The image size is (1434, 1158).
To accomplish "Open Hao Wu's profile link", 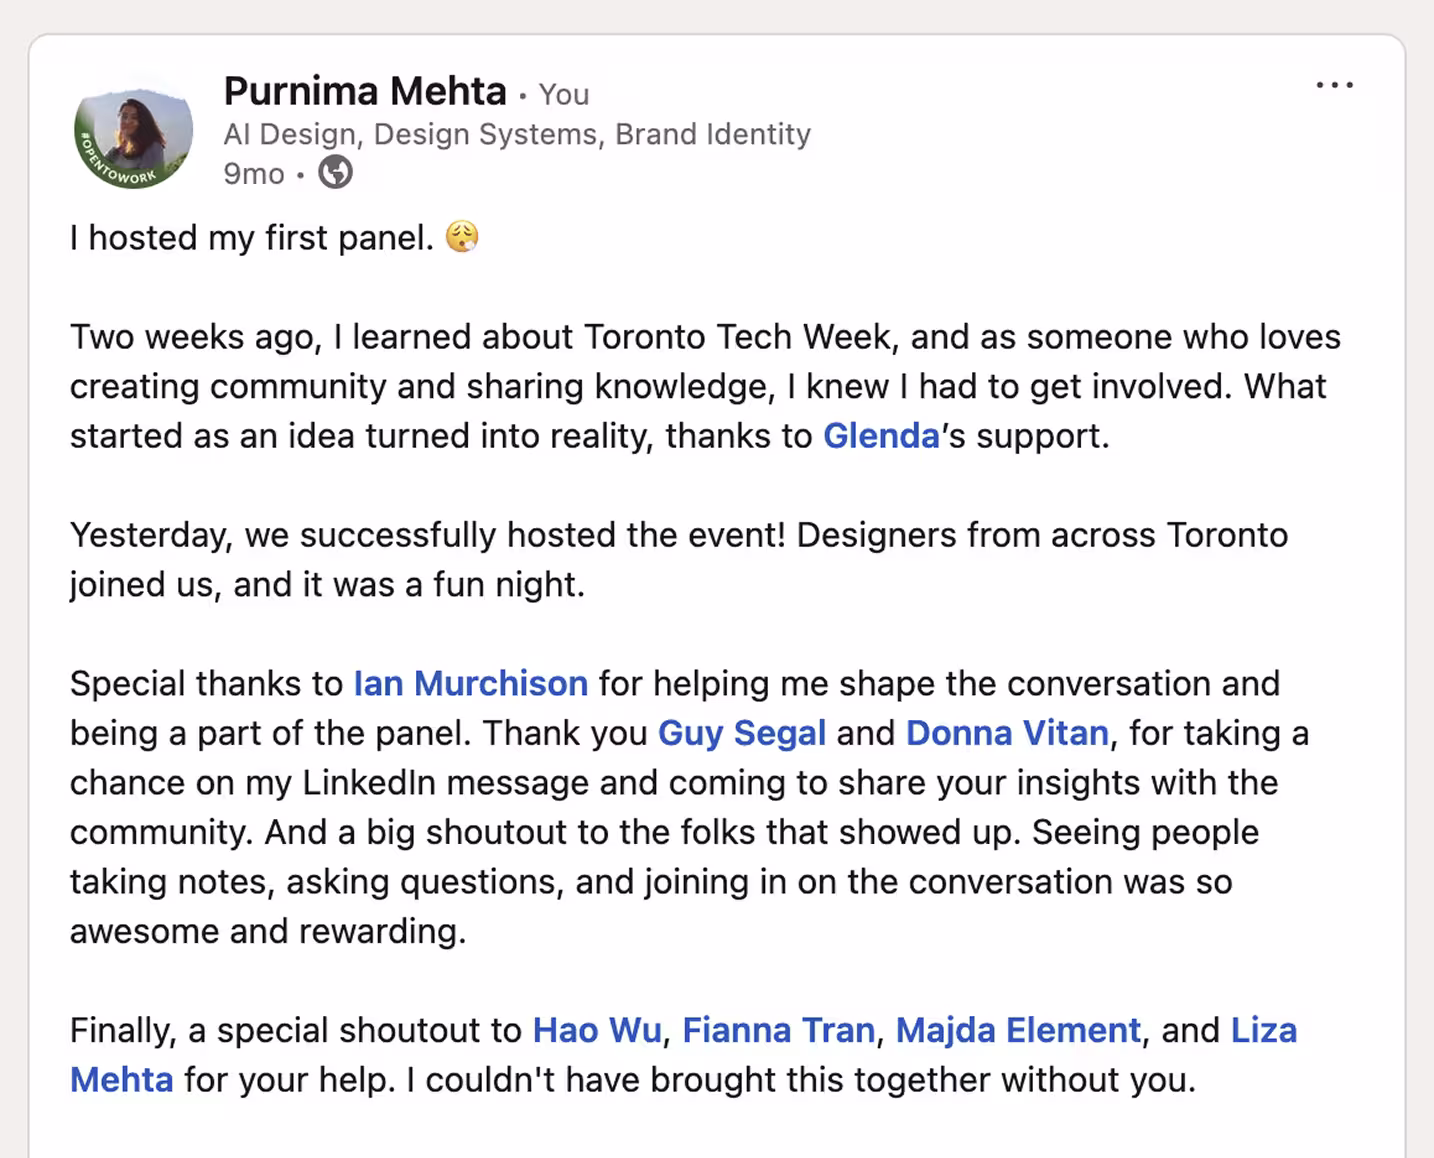I will [x=597, y=1031].
